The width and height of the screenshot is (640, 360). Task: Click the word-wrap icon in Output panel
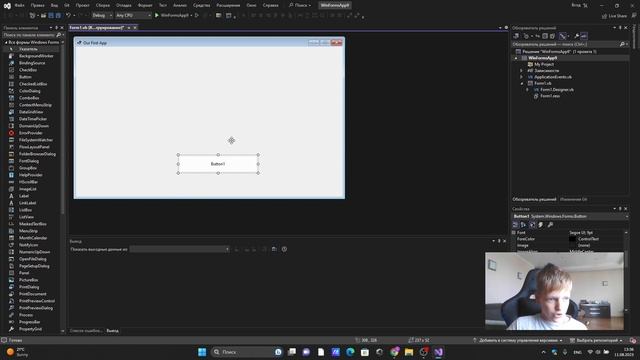[x=274, y=249]
